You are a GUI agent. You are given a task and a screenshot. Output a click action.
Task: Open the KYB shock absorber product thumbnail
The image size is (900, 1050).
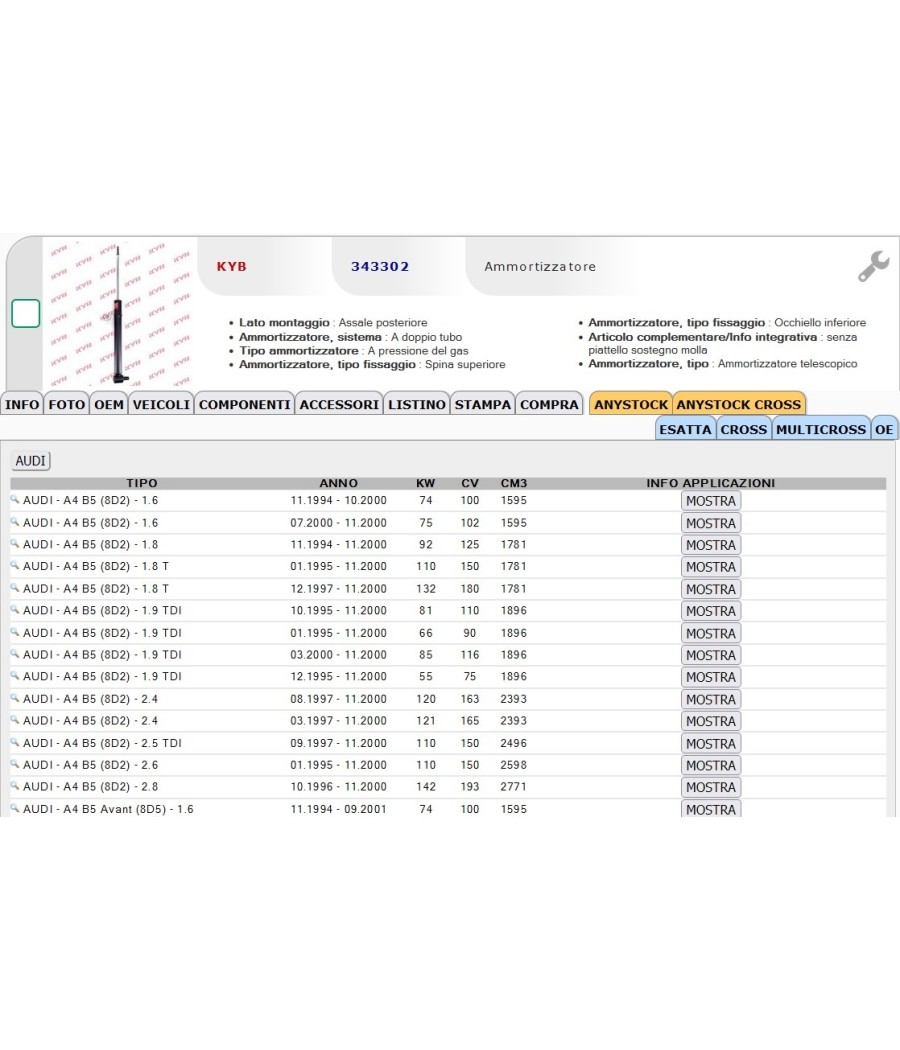[120, 313]
